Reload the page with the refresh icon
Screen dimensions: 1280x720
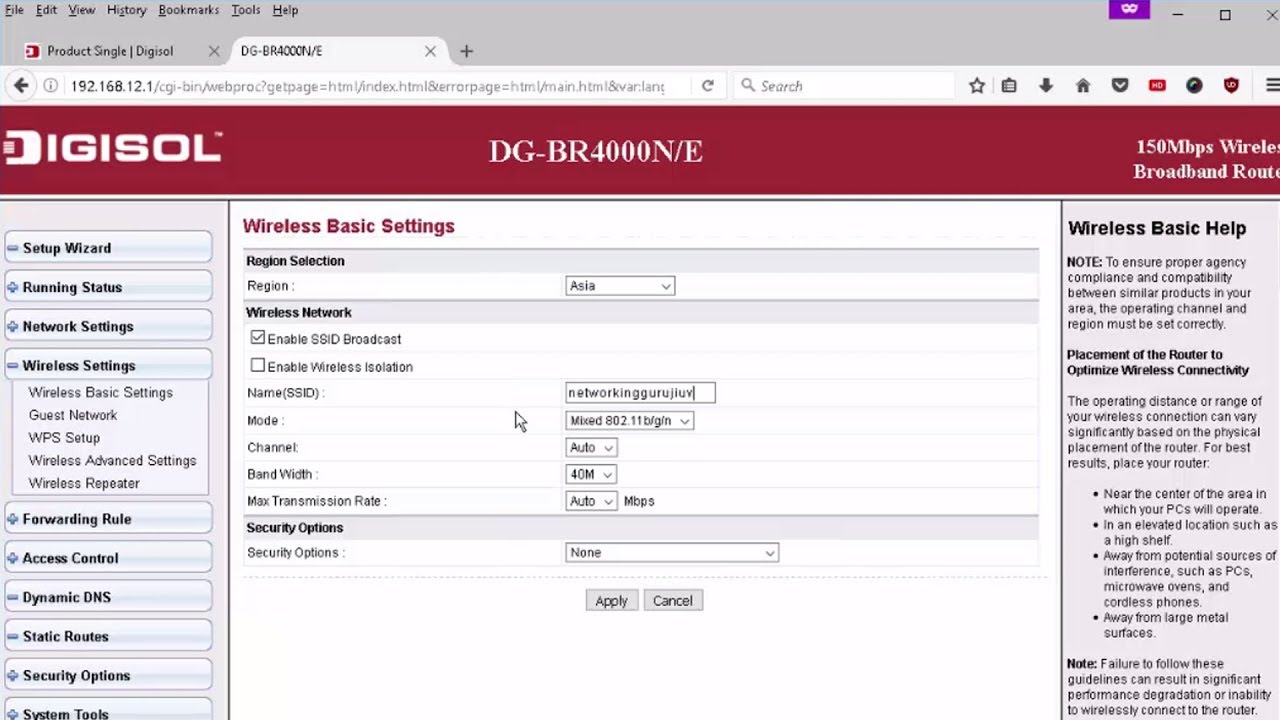[708, 86]
